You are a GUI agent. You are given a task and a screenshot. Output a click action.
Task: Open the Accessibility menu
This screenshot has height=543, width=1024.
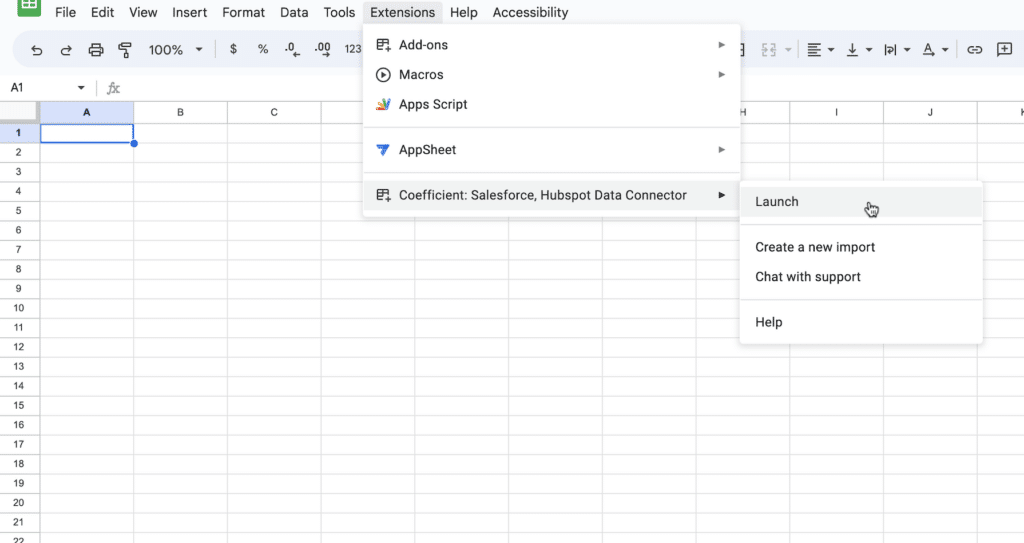(x=530, y=12)
